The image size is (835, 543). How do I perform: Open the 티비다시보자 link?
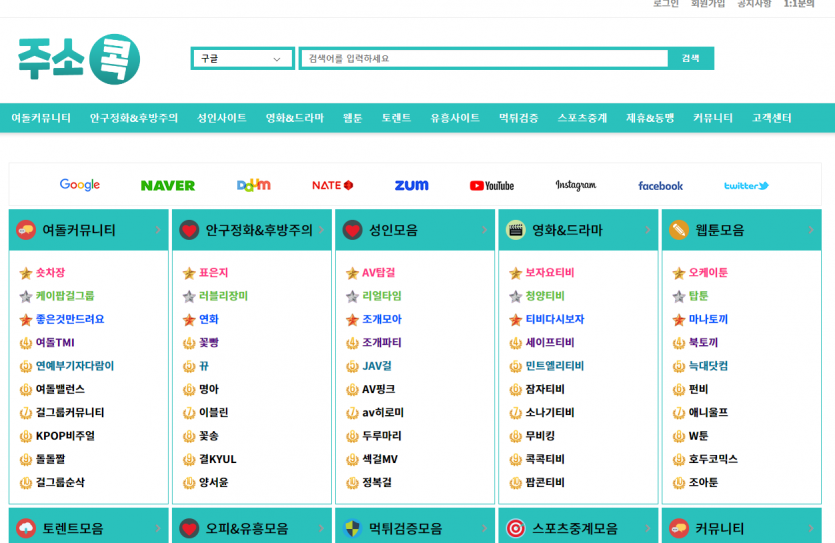pyautogui.click(x=555, y=319)
